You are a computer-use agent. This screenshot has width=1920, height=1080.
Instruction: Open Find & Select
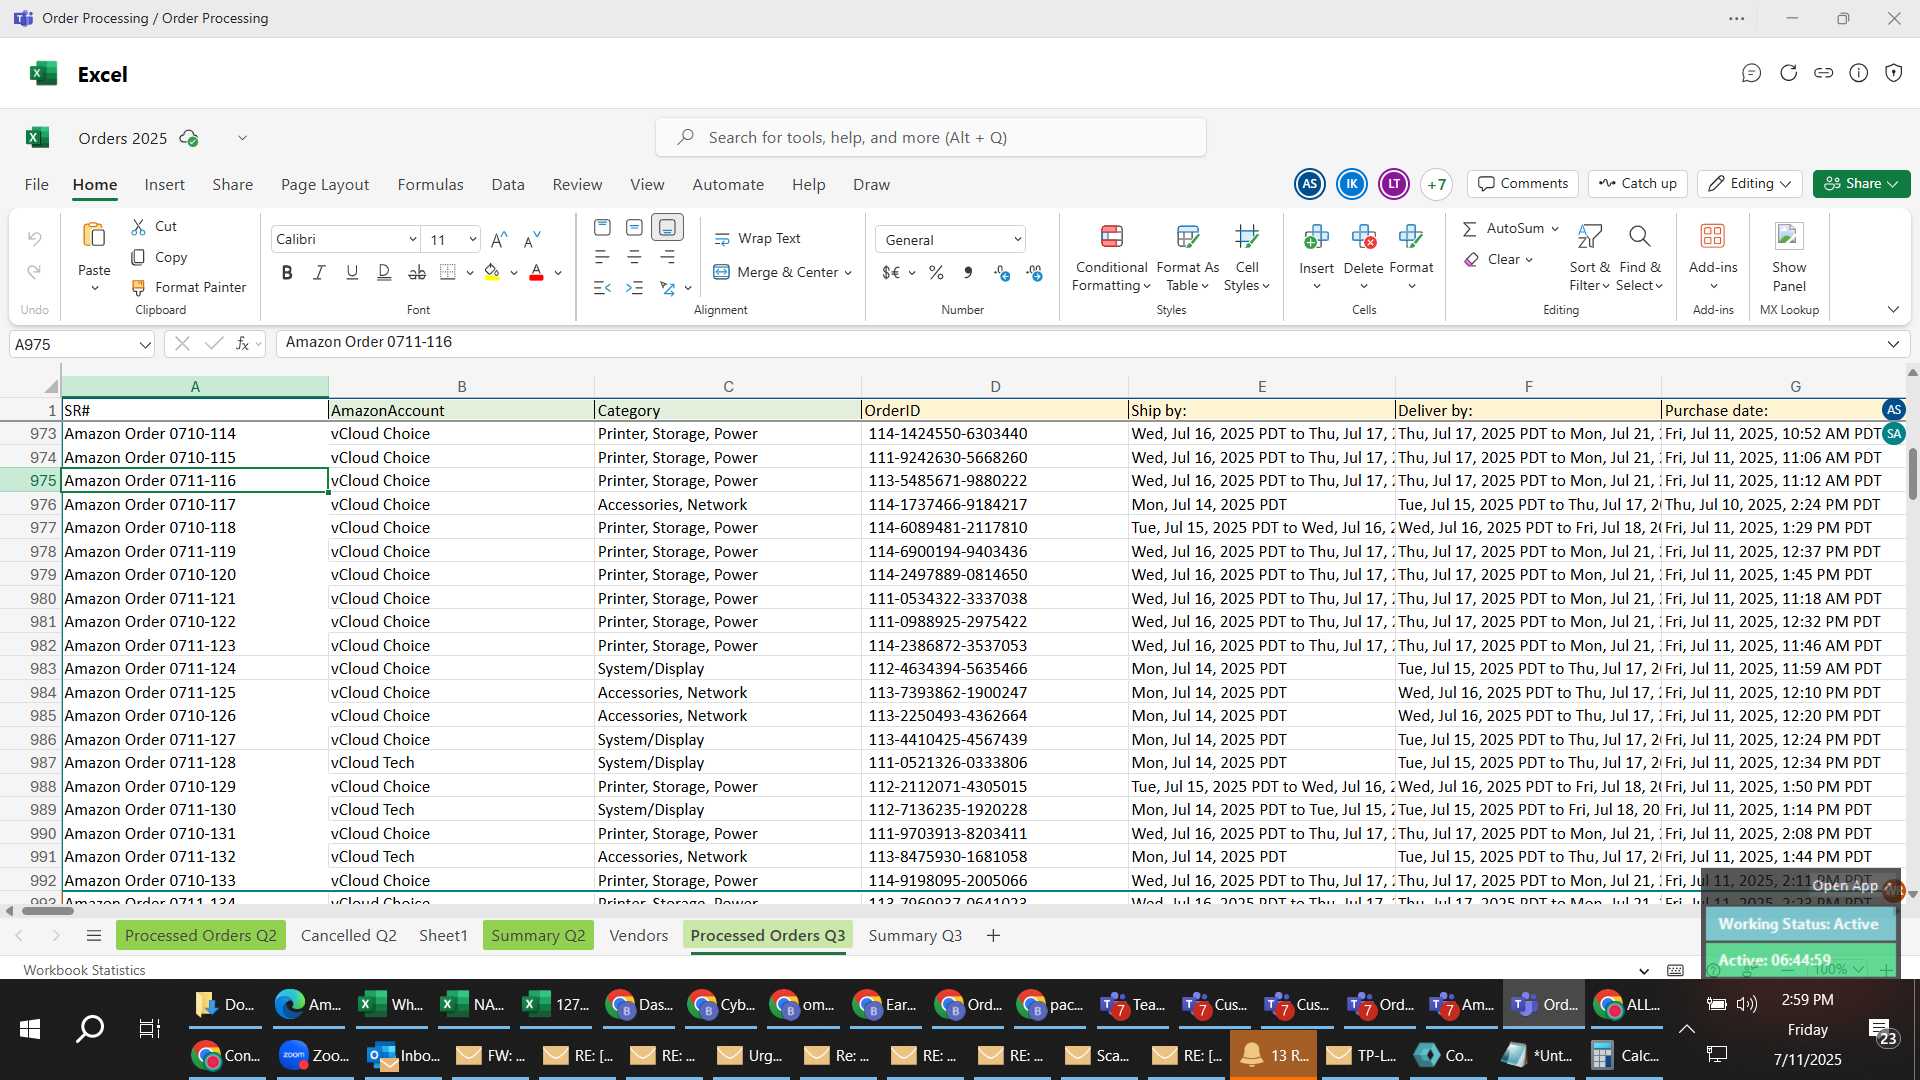(x=1639, y=259)
